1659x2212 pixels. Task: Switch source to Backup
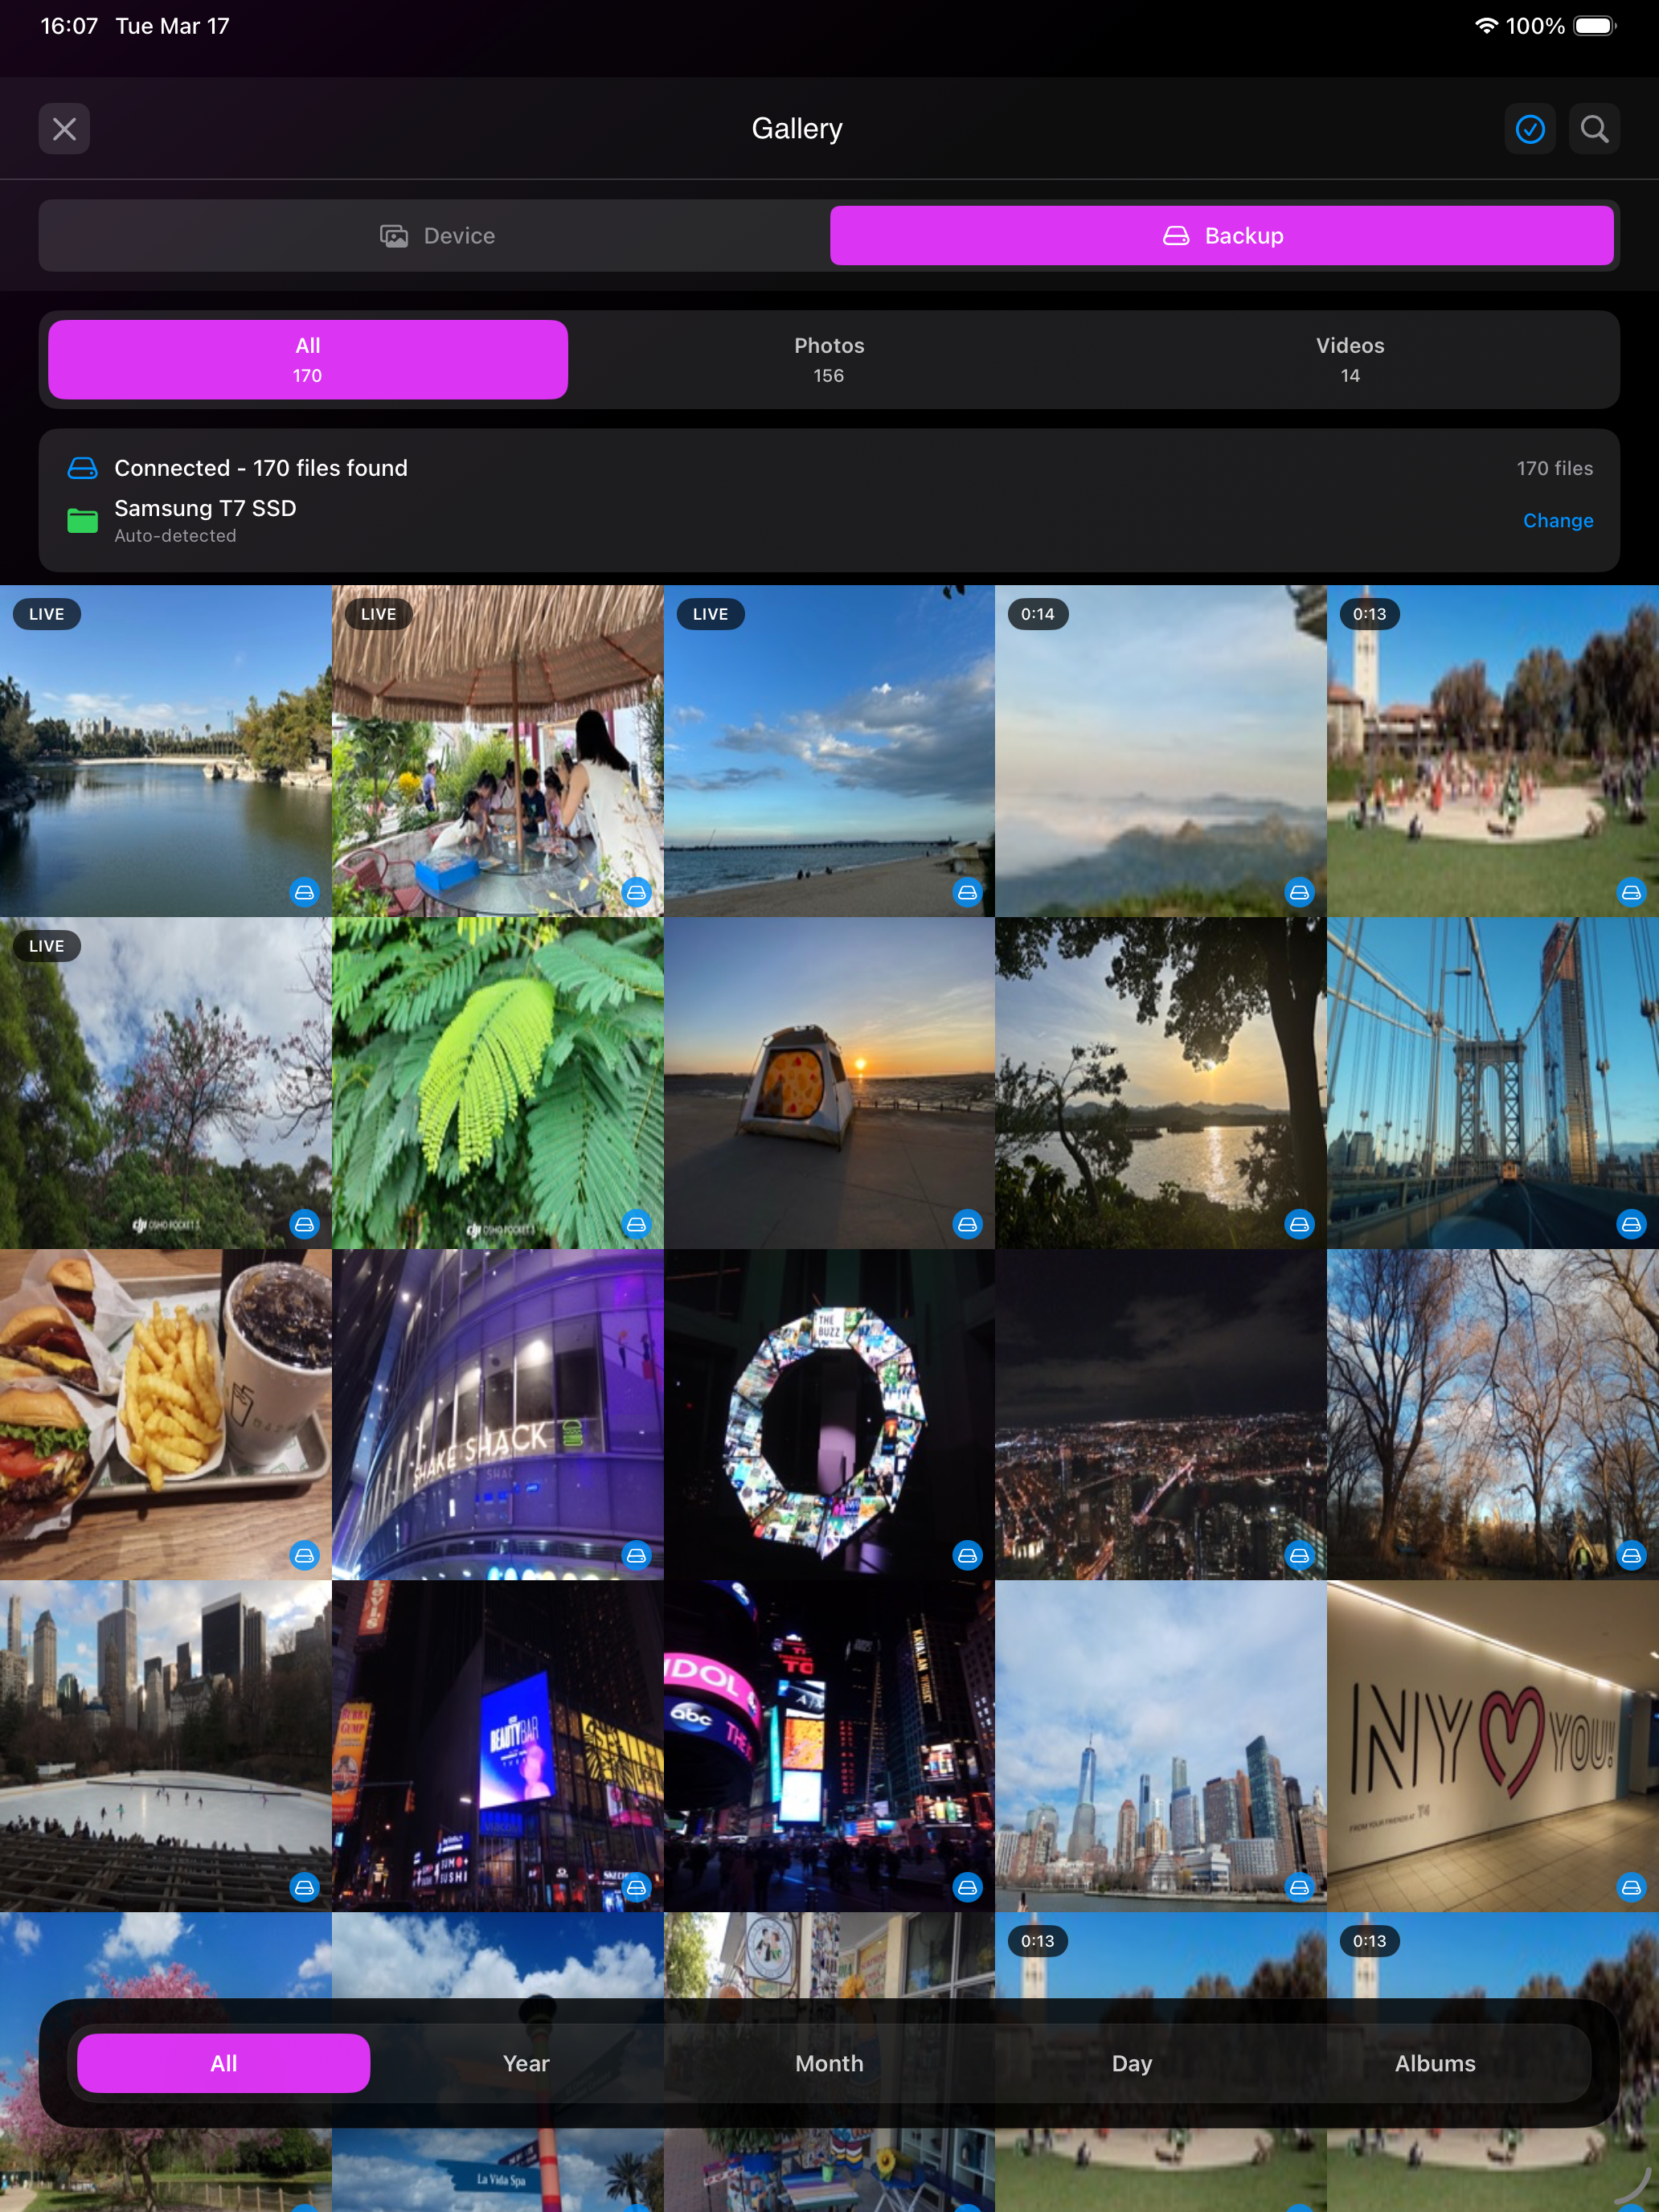[x=1221, y=236]
